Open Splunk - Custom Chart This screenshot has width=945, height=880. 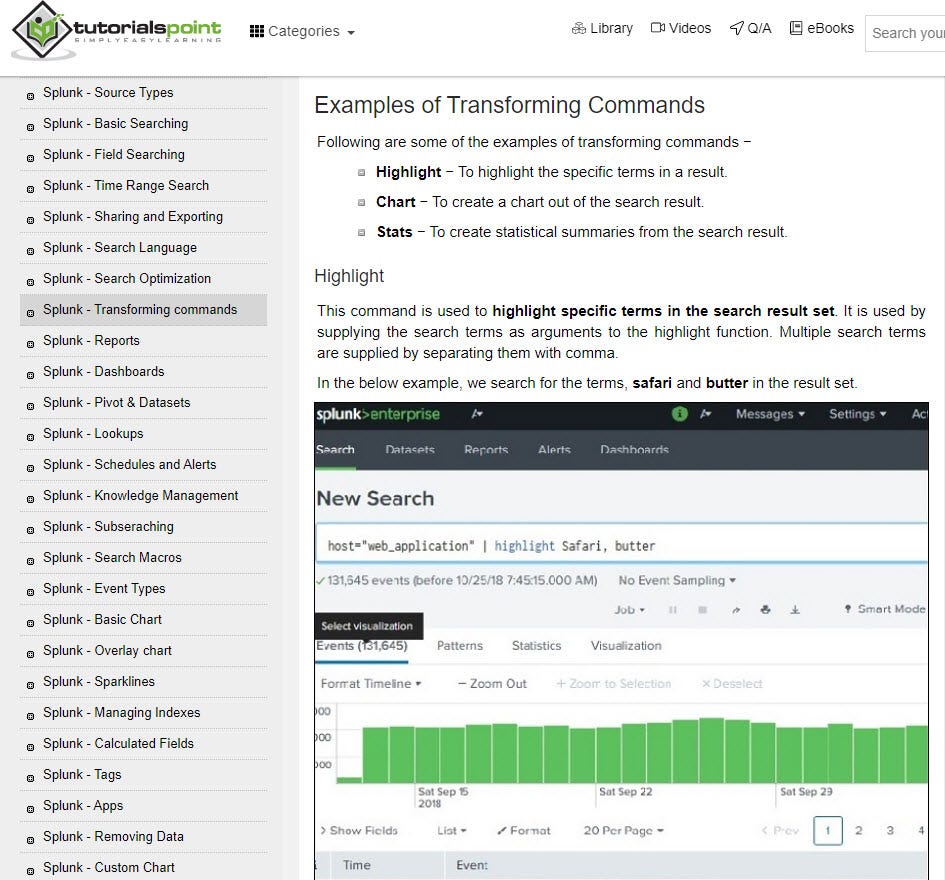[x=108, y=868]
